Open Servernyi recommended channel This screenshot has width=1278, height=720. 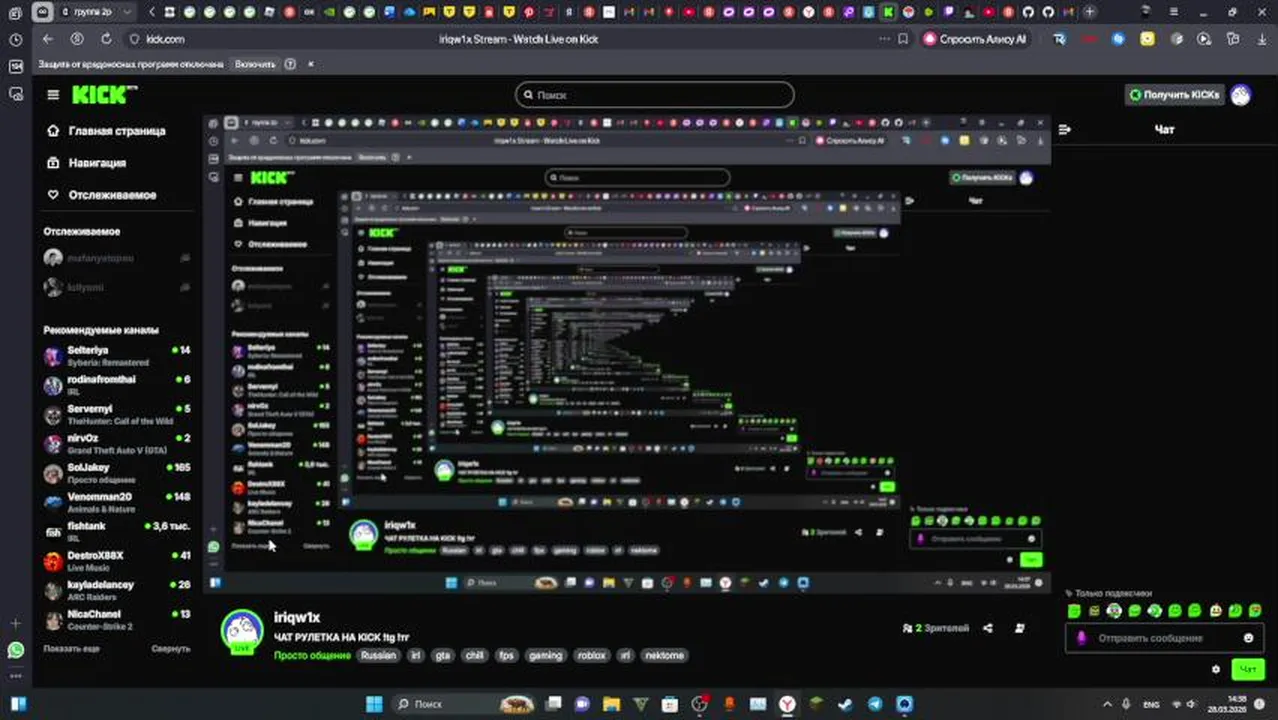click(117, 415)
